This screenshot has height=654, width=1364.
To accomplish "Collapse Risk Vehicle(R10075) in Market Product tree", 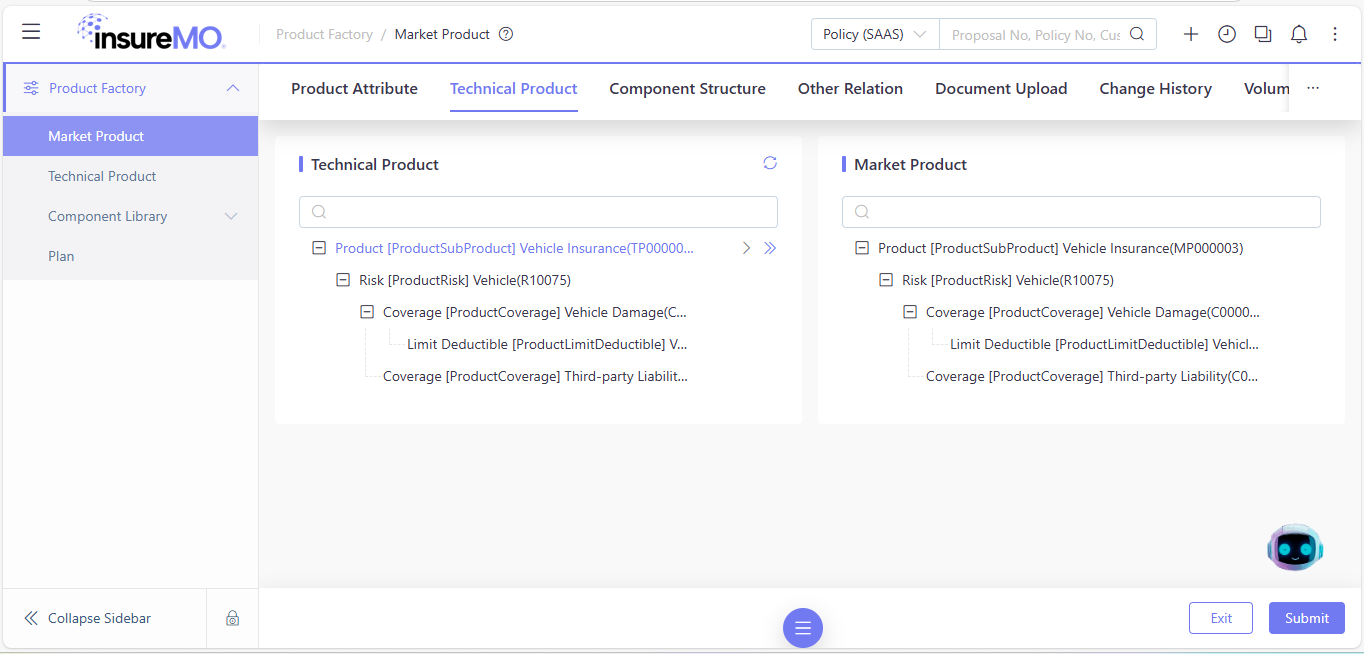I will click(x=886, y=280).
